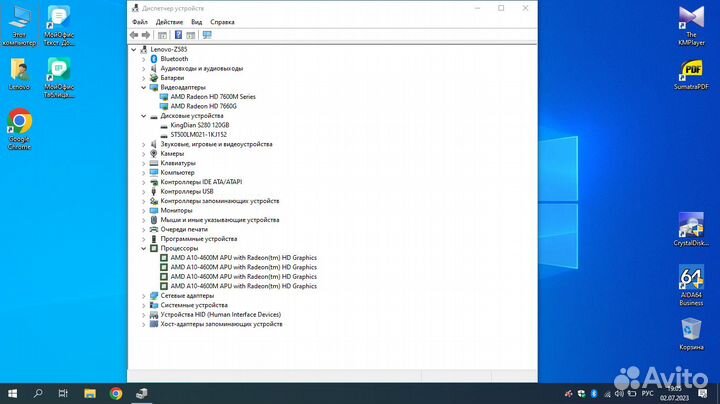This screenshot has height=404, width=720.
Task: Expand the Bluetooth category
Action: [143, 59]
